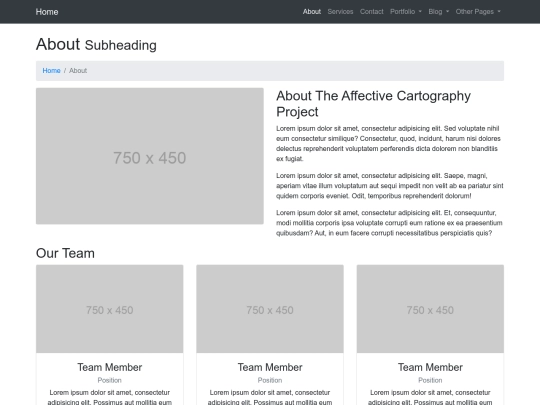The height and width of the screenshot is (405, 540).
Task: Click the paragraph containing 'Saepe, magni'
Action: [x=390, y=186]
